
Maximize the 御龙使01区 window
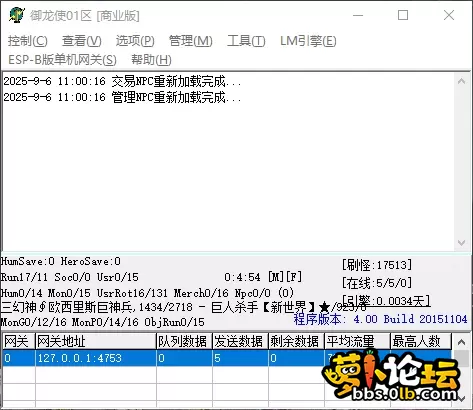(403, 15)
